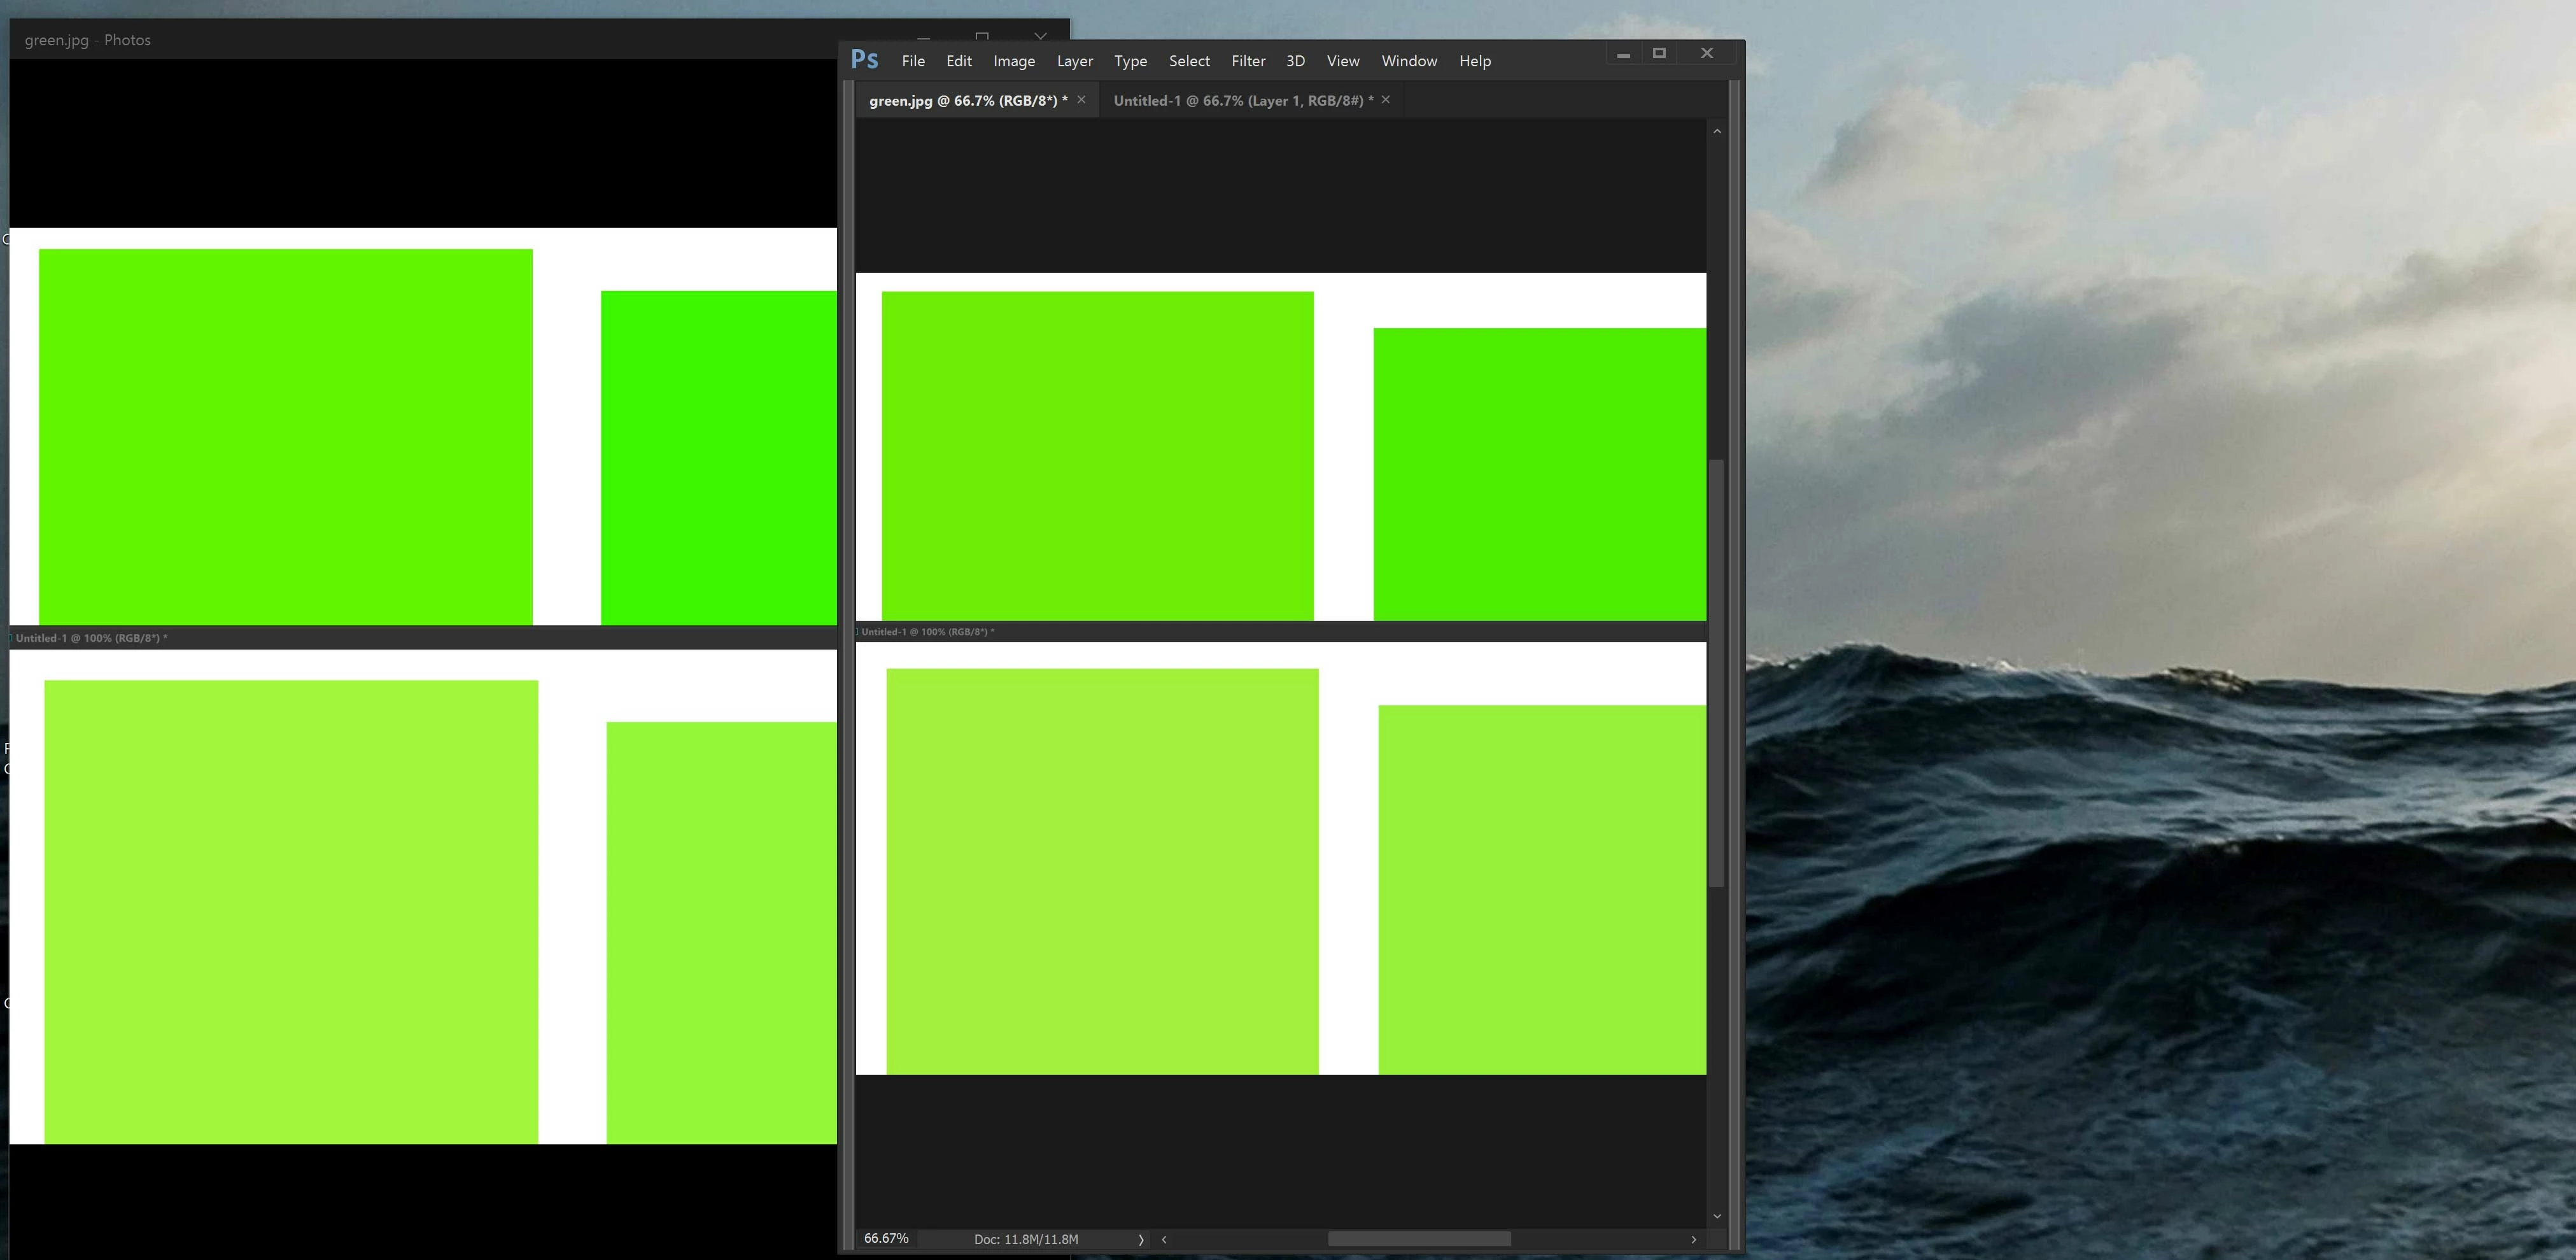Open the Filter menu
2576x1260 pixels.
point(1247,61)
